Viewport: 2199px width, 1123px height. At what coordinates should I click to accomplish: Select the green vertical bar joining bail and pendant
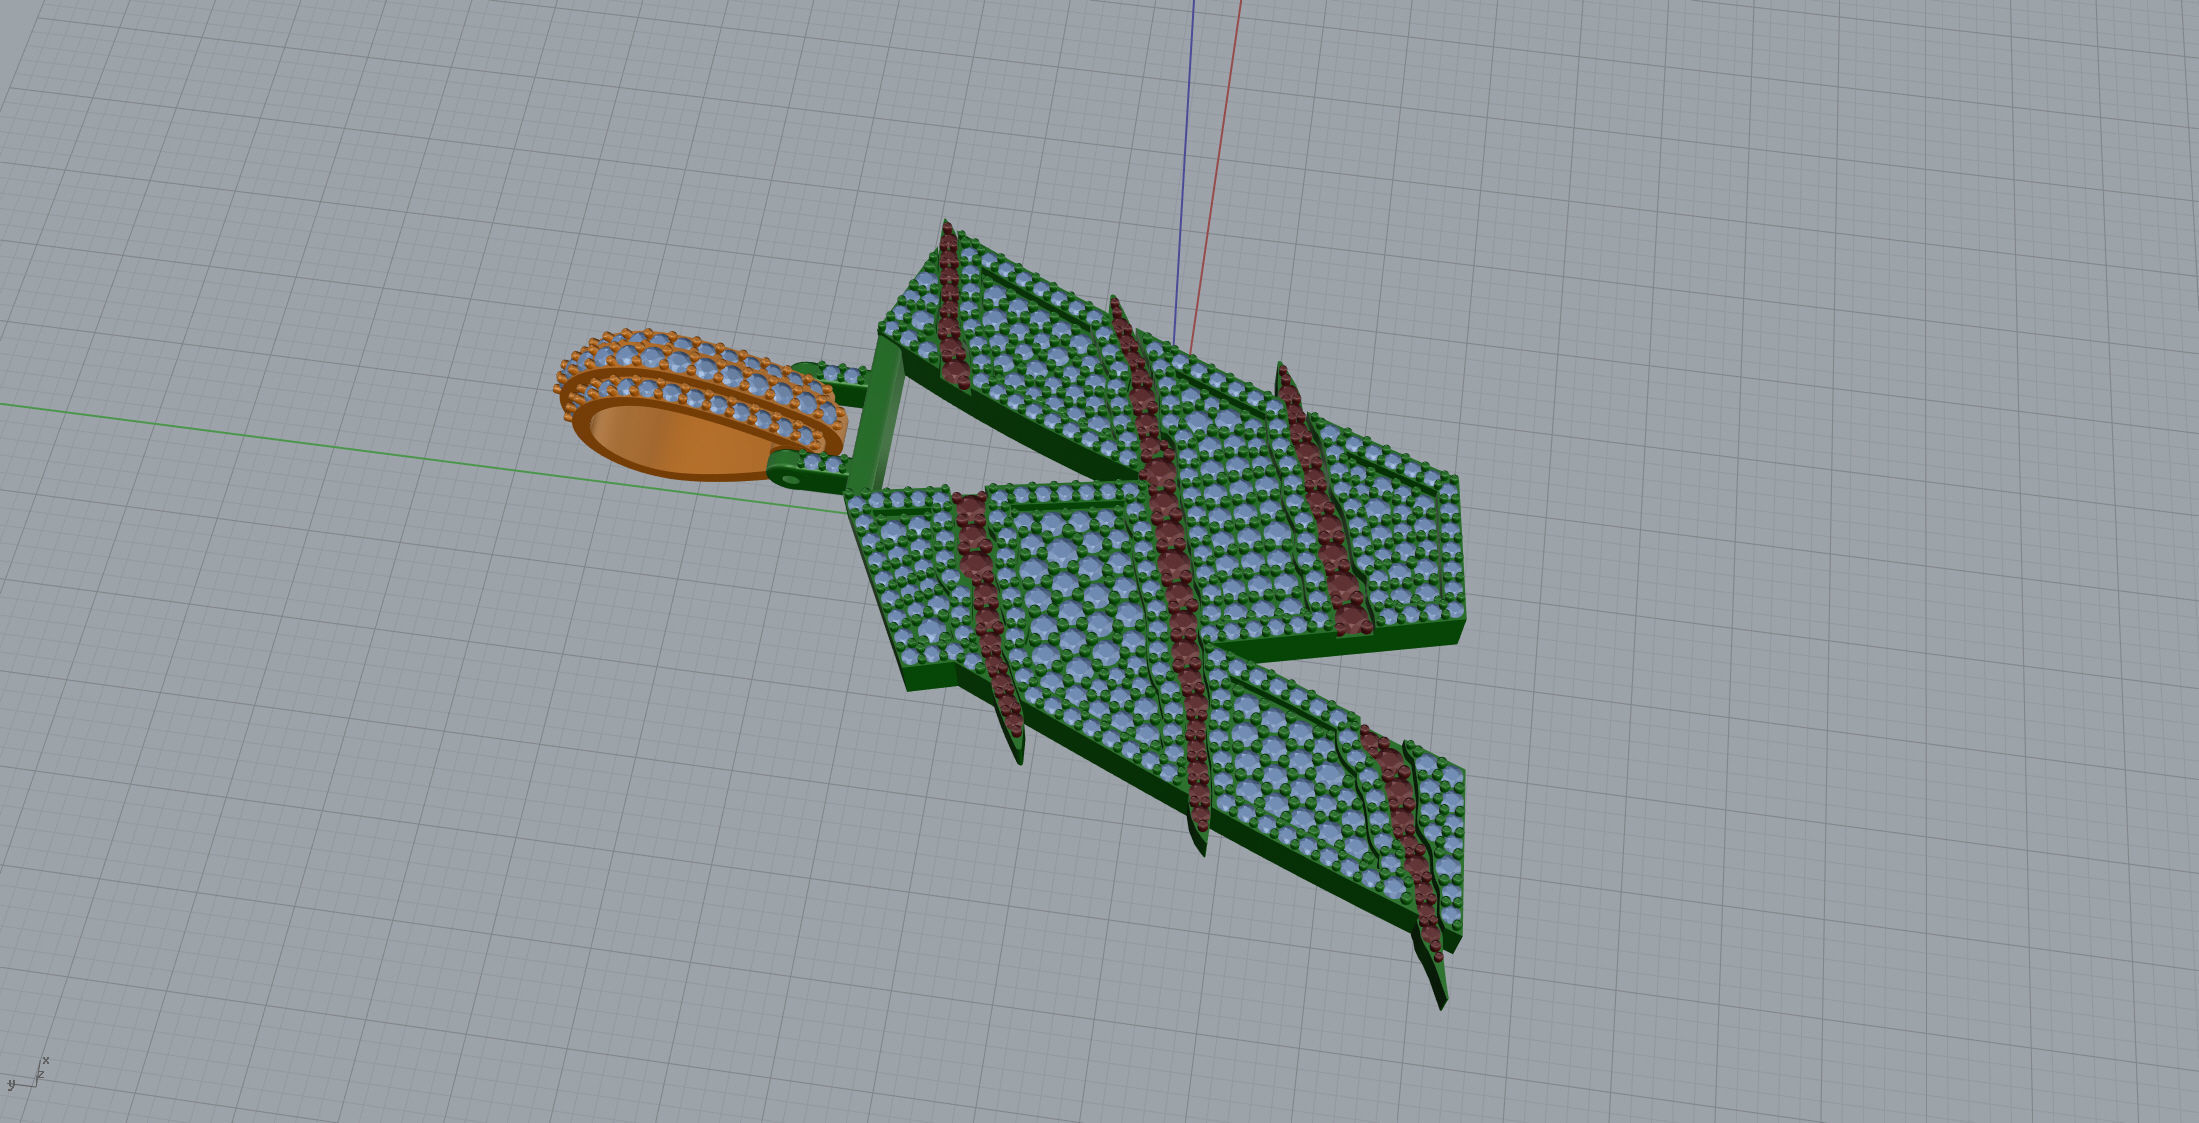(x=878, y=416)
